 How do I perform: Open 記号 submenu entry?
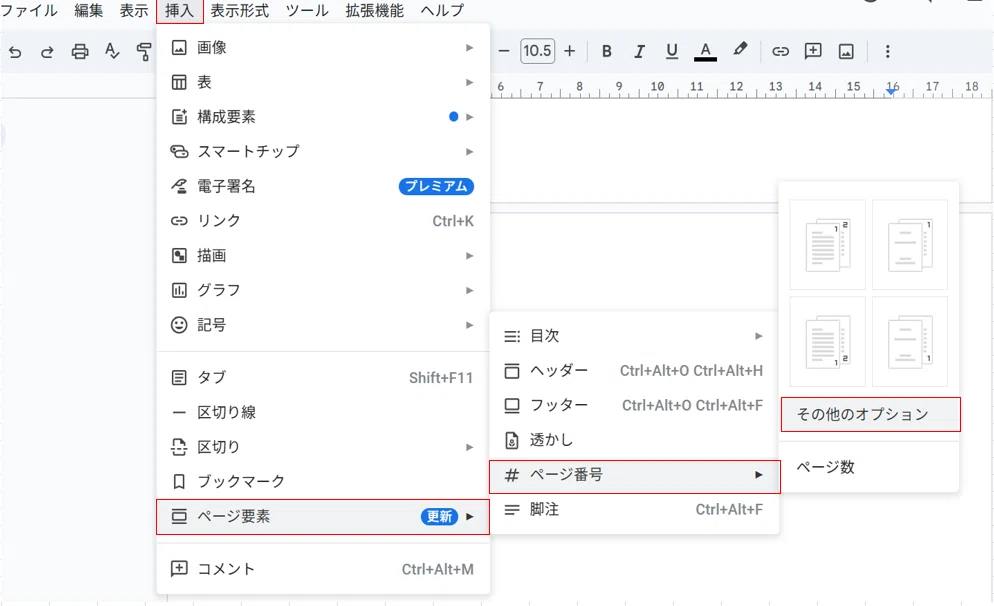click(323, 325)
